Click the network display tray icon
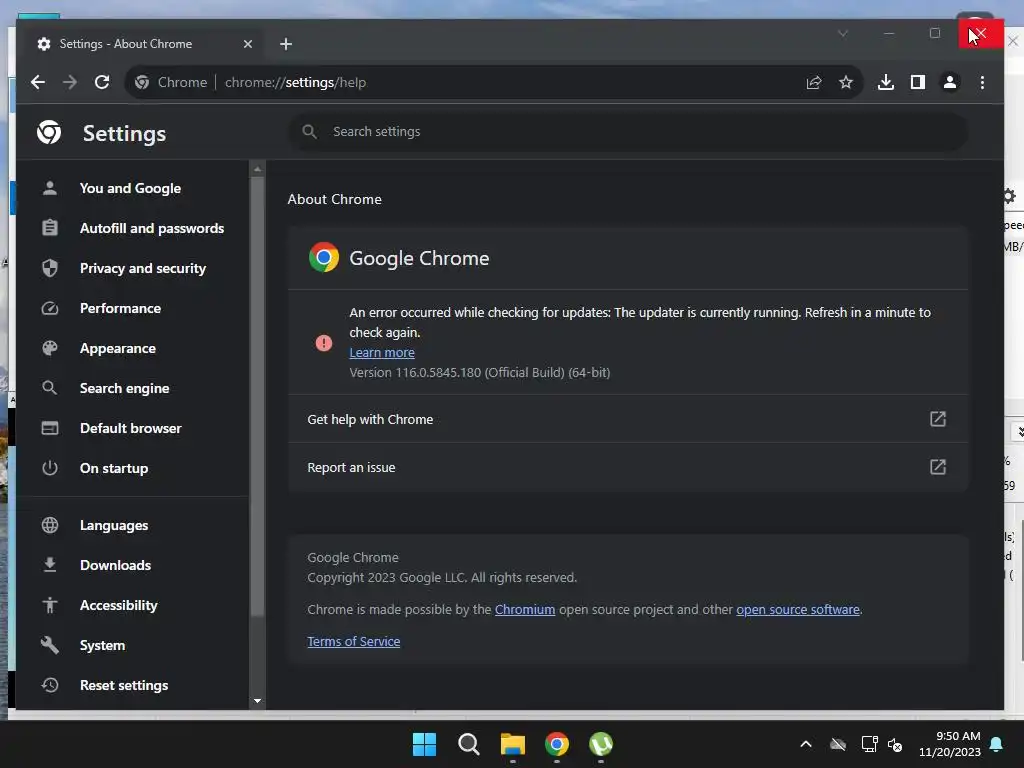Image resolution: width=1024 pixels, height=768 pixels. click(x=870, y=744)
